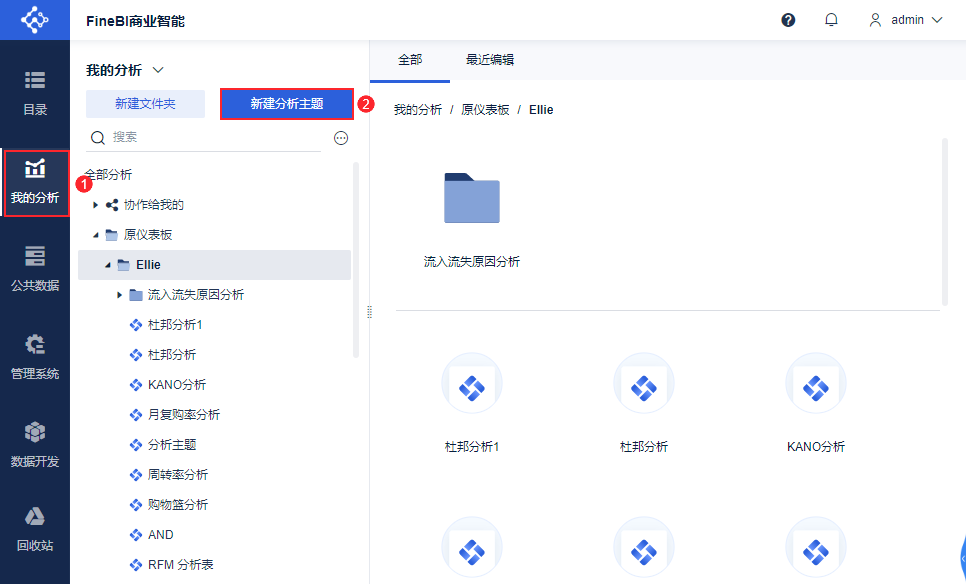966x584 pixels.
Task: Open the 管理系统 sidebar section
Action: pos(34,357)
